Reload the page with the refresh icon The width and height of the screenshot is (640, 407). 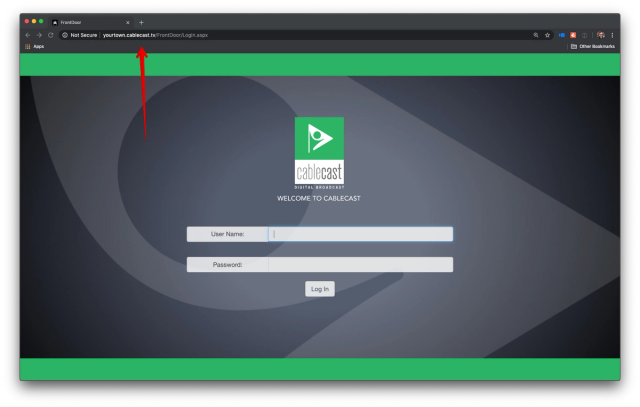[51, 35]
